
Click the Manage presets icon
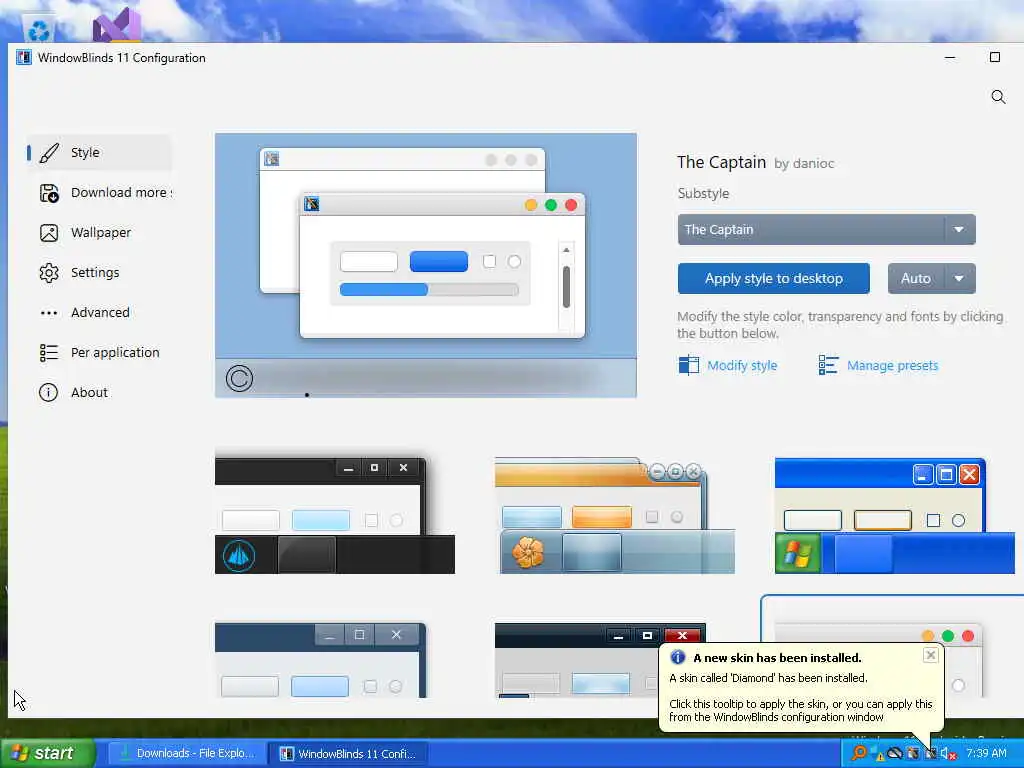pyautogui.click(x=828, y=365)
